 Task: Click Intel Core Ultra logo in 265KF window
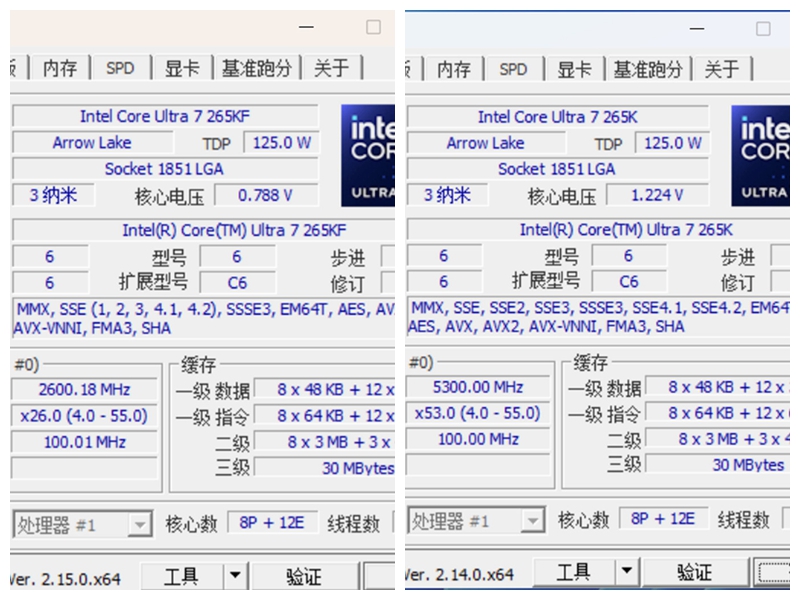point(368,156)
